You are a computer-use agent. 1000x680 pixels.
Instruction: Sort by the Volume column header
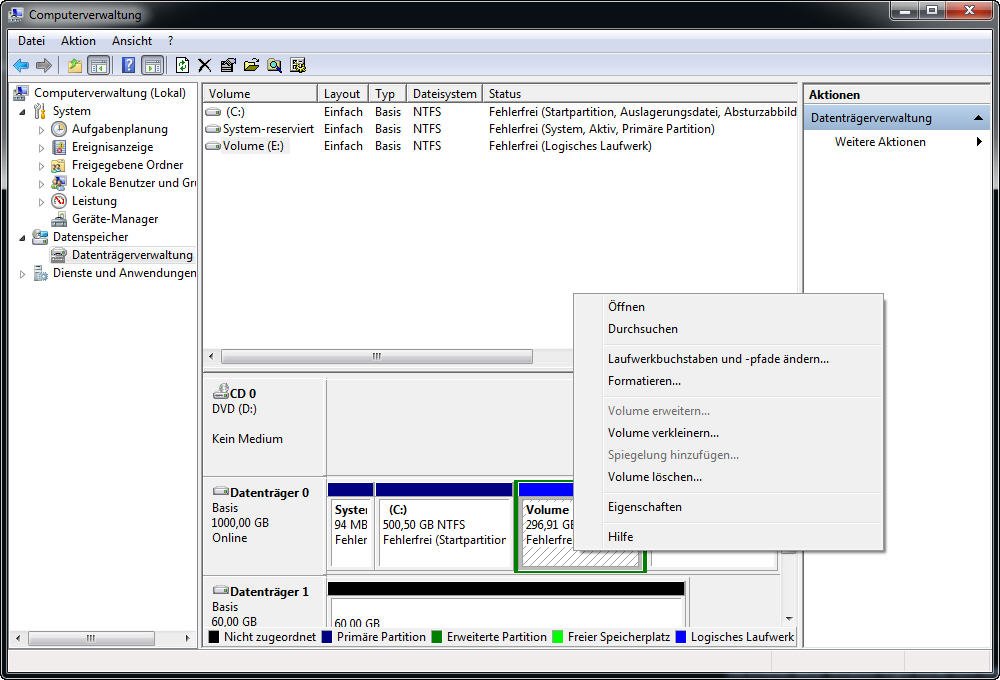260,94
